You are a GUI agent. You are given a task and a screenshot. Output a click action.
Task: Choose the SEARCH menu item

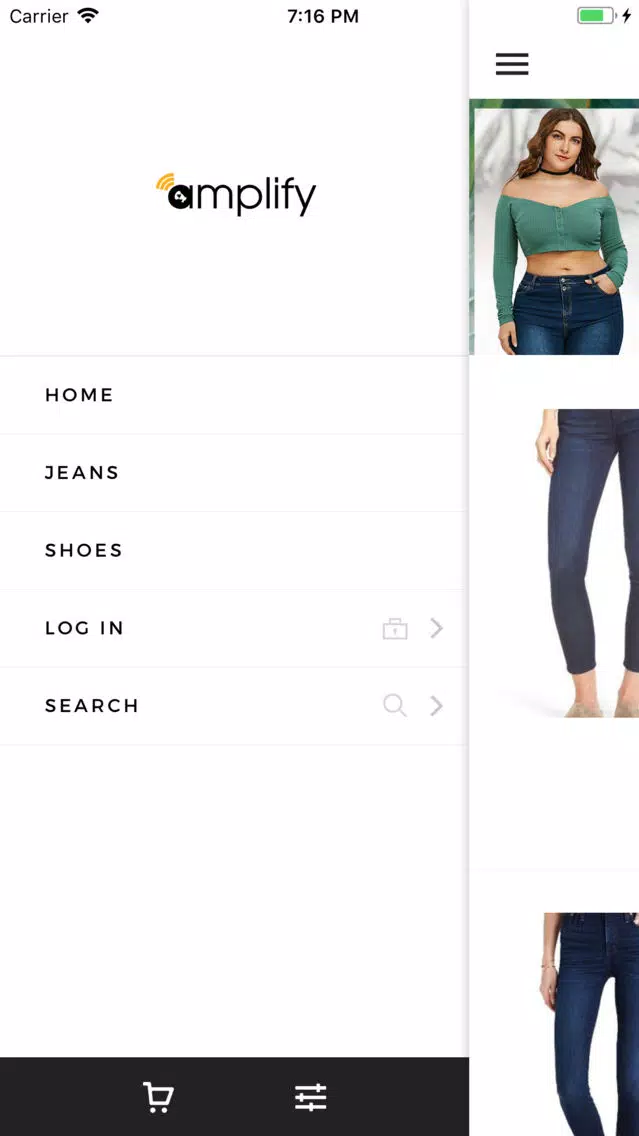click(233, 706)
